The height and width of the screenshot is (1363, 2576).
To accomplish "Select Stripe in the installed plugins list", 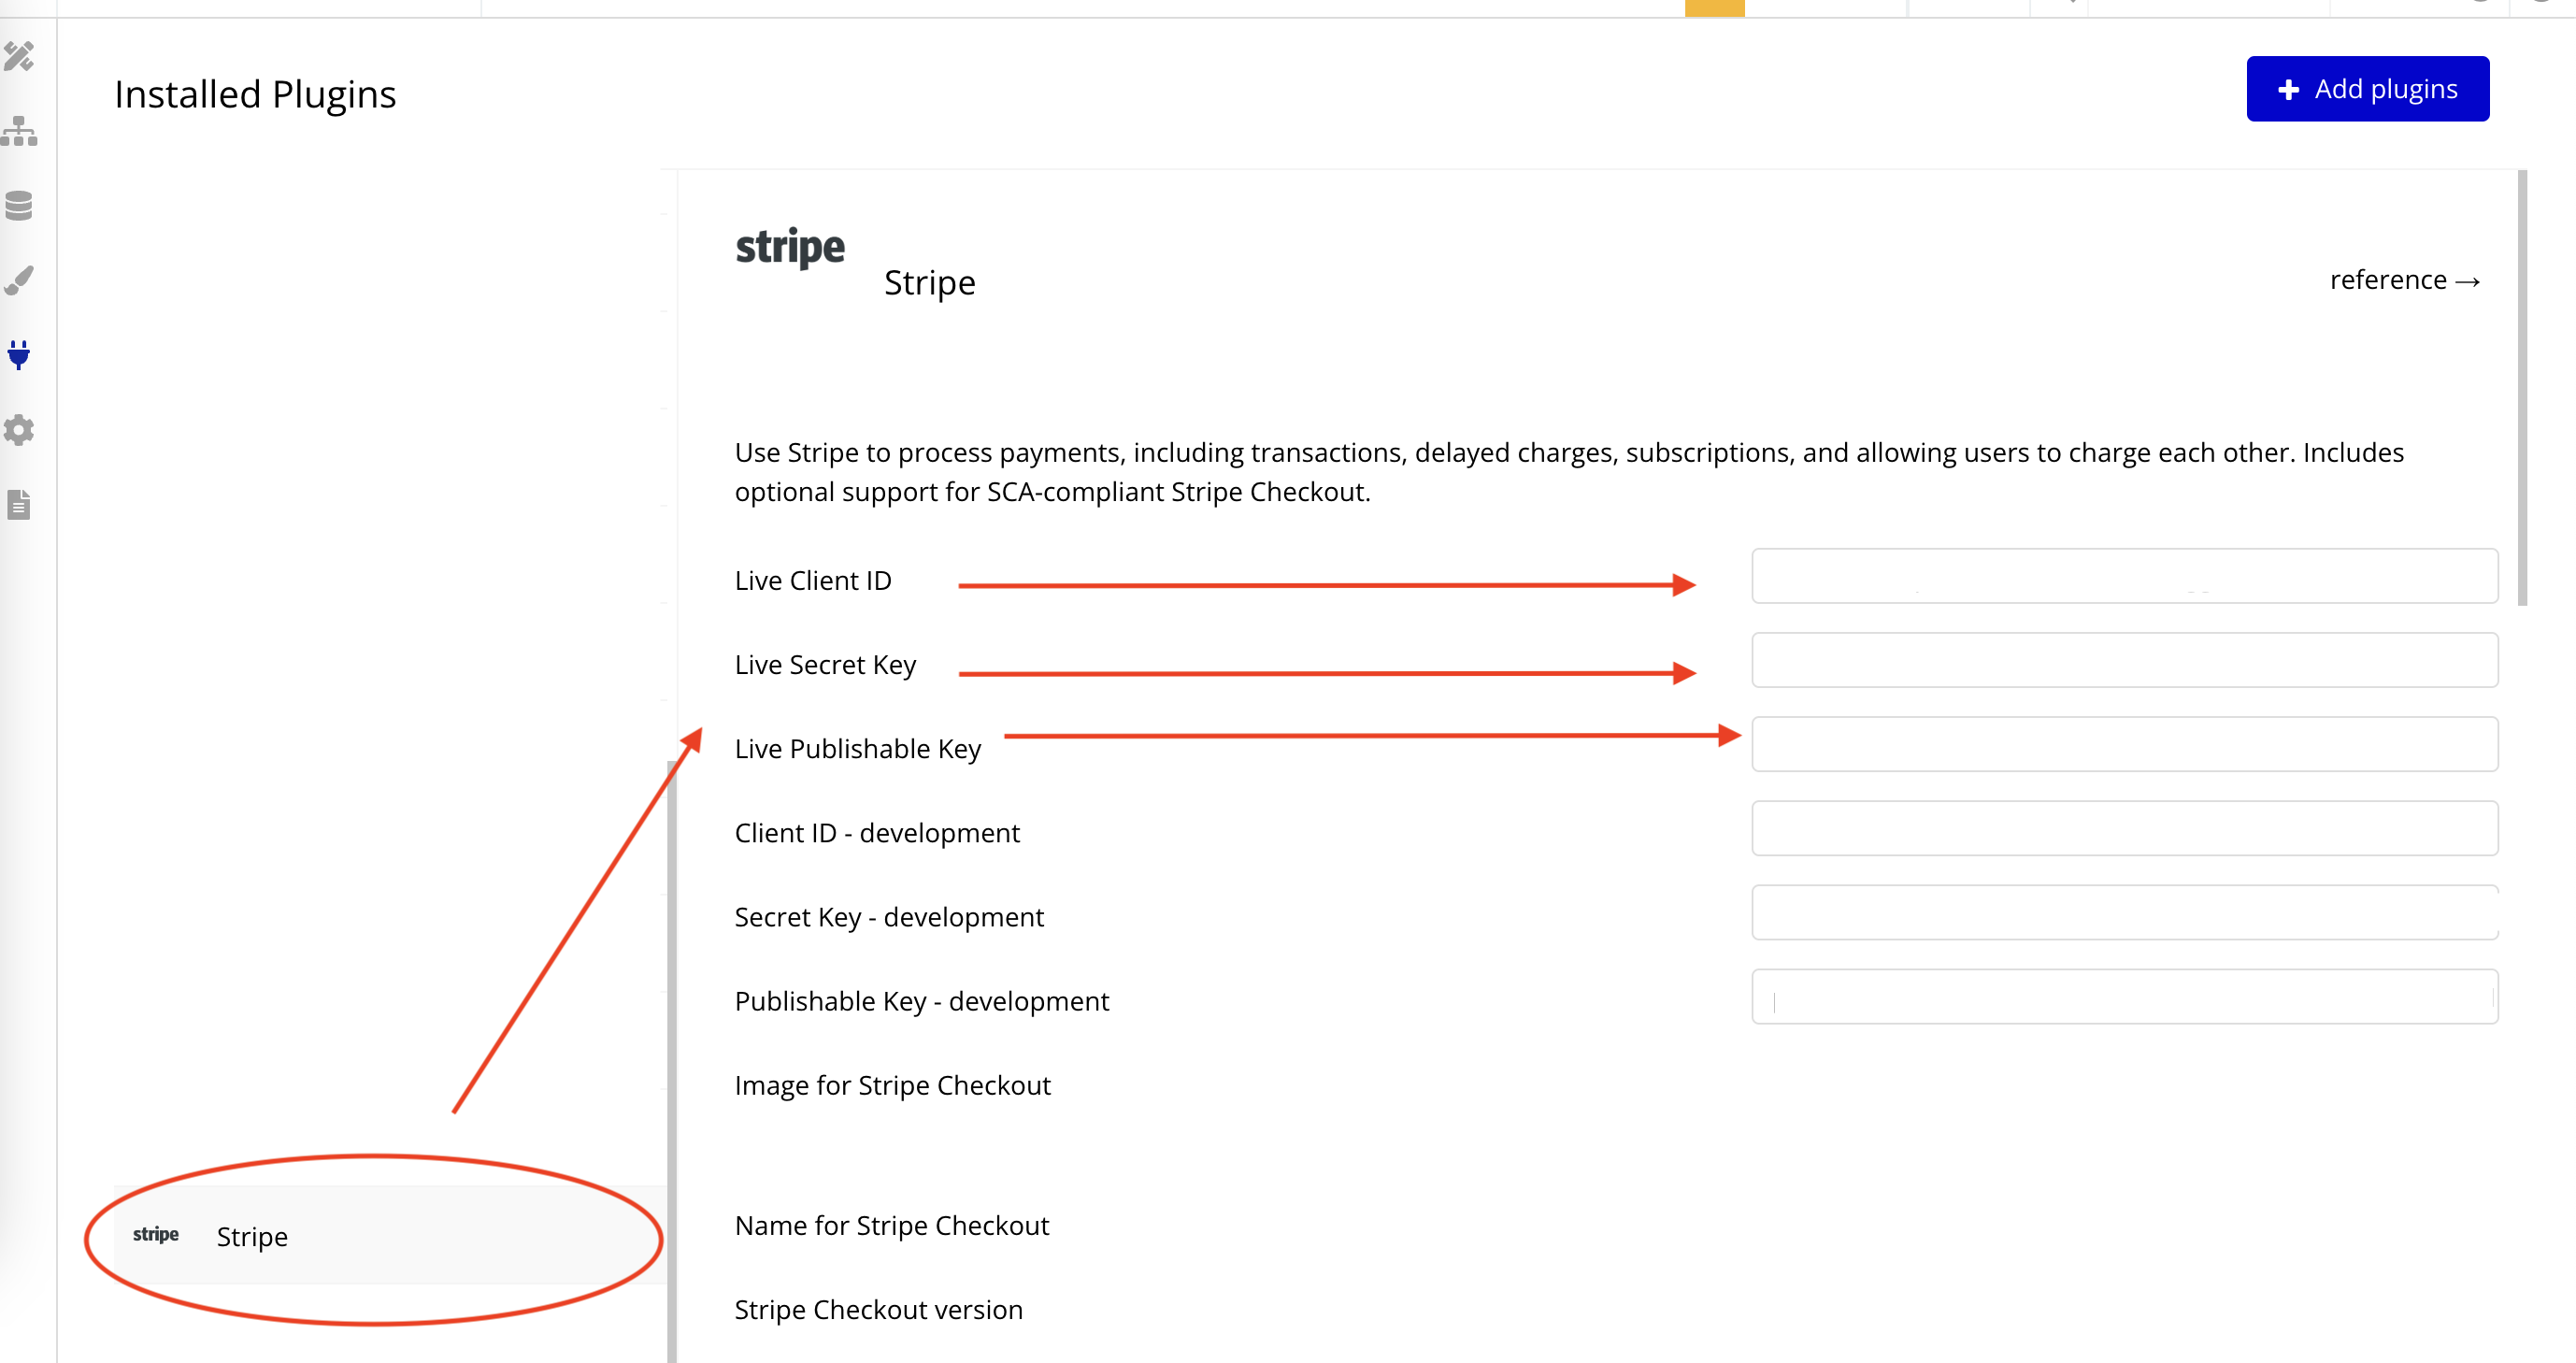I will [252, 1237].
